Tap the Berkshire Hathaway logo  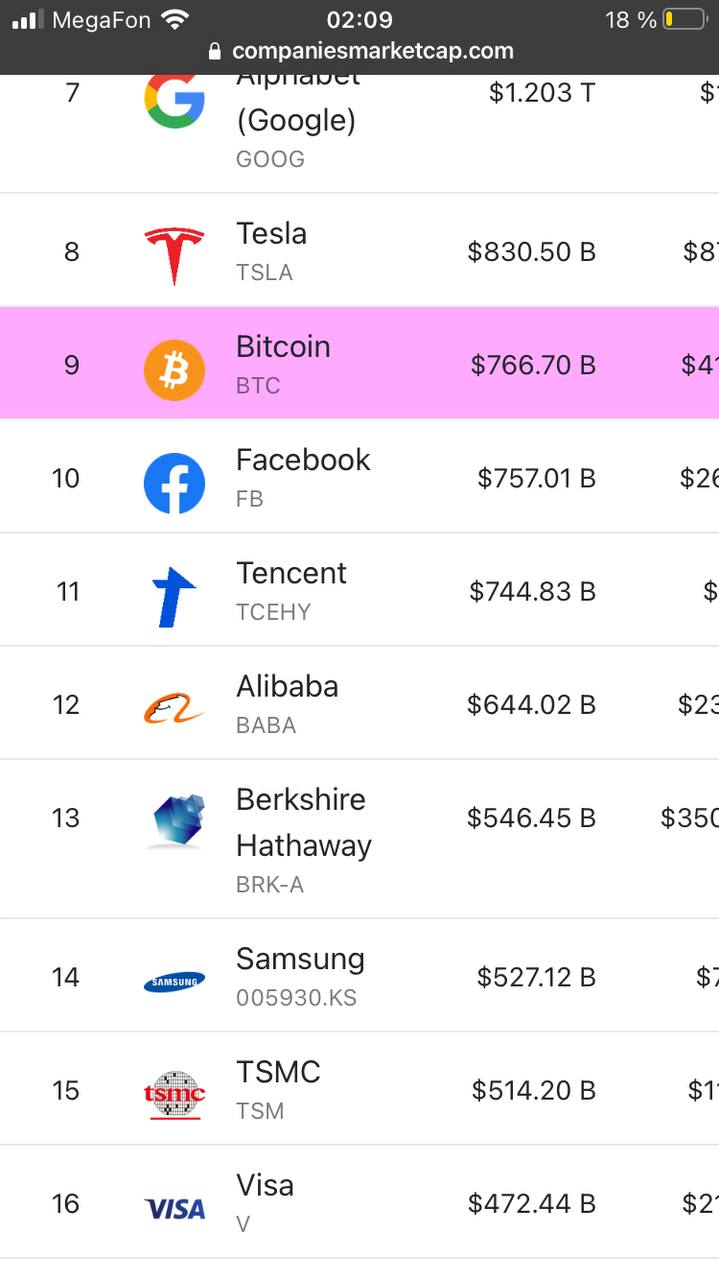178,822
